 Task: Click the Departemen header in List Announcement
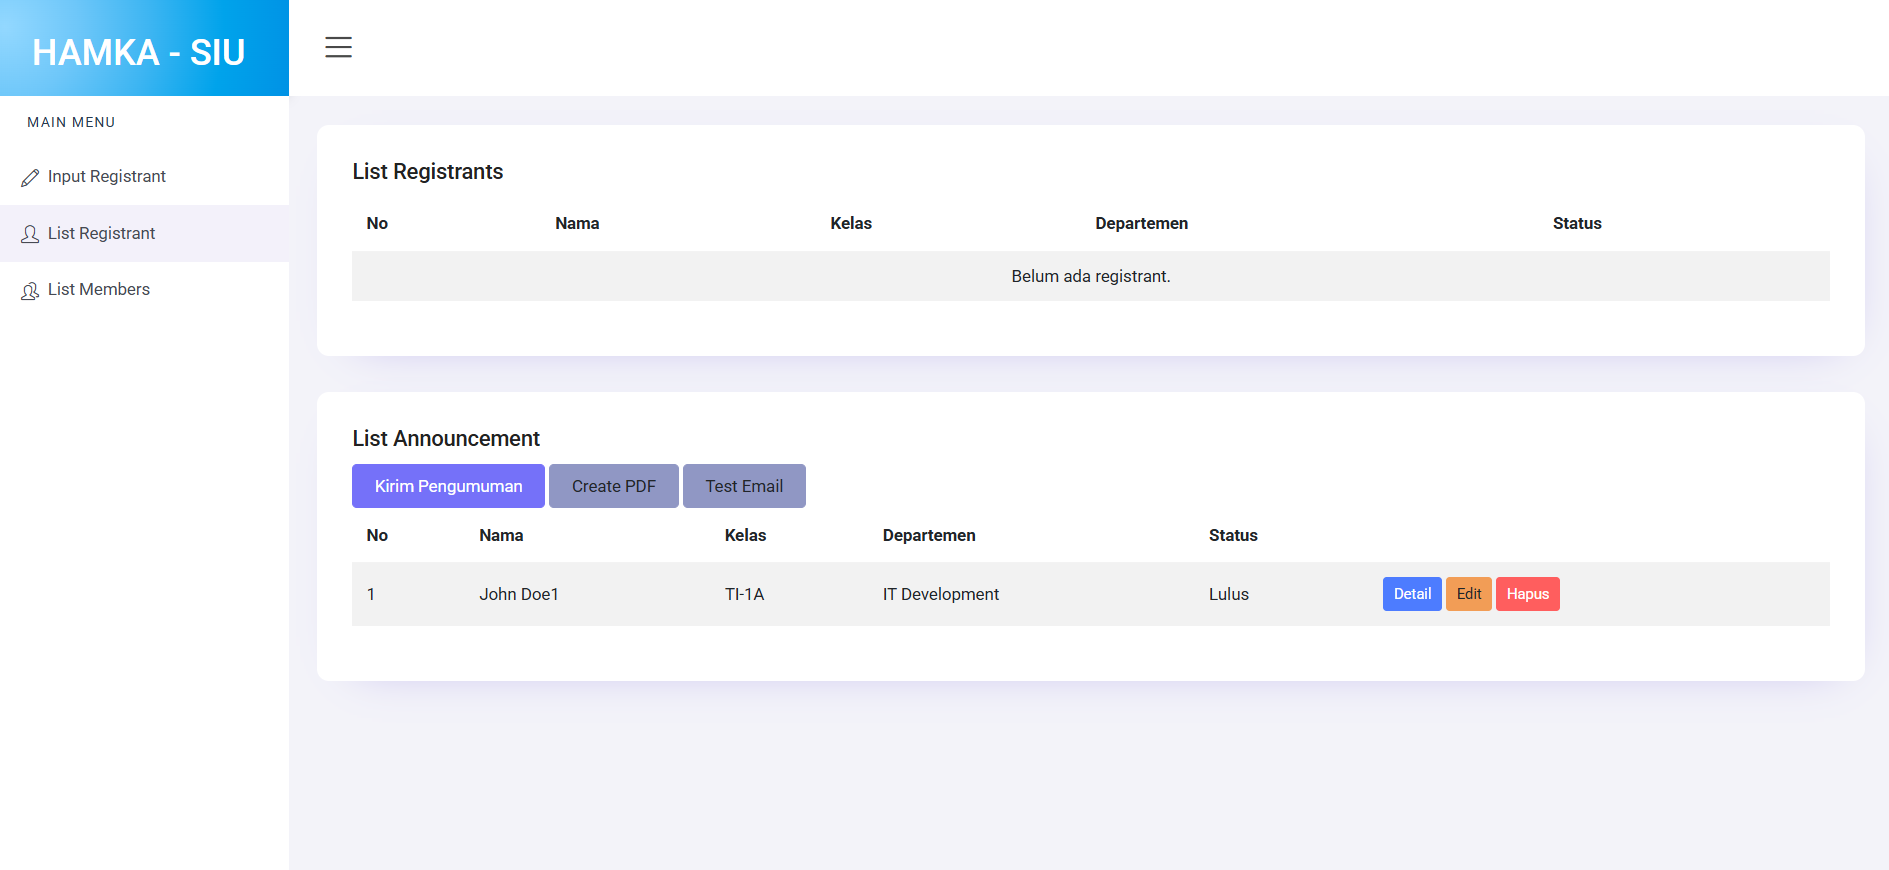click(x=928, y=535)
